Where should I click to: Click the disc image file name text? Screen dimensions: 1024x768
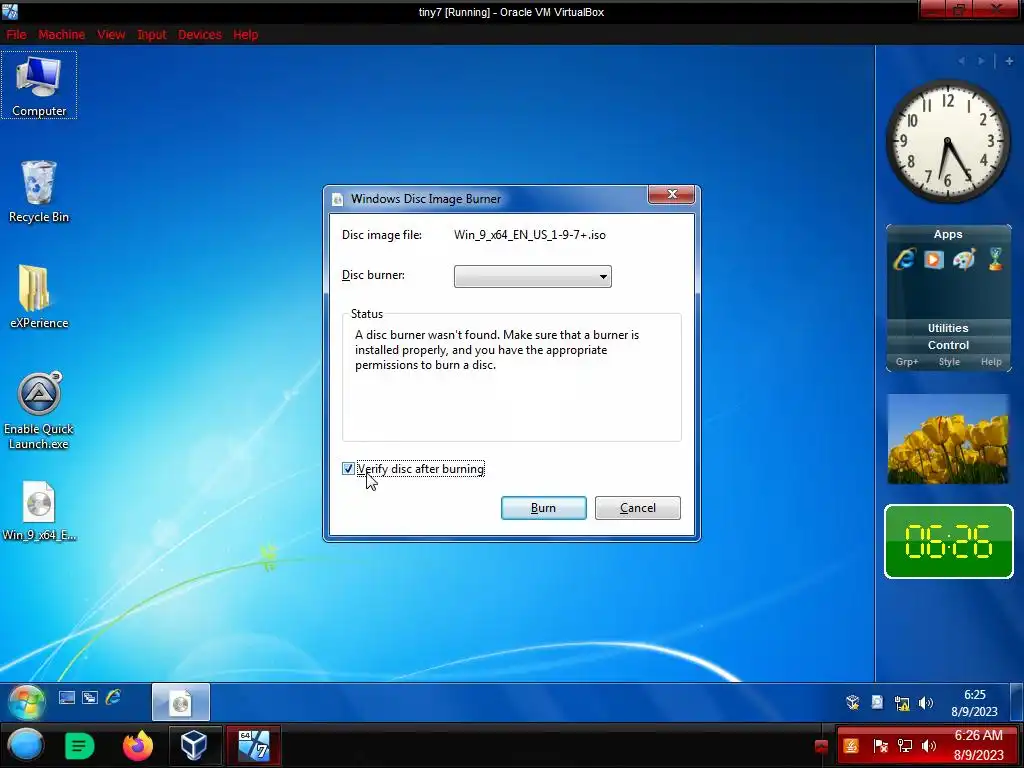click(x=530, y=234)
